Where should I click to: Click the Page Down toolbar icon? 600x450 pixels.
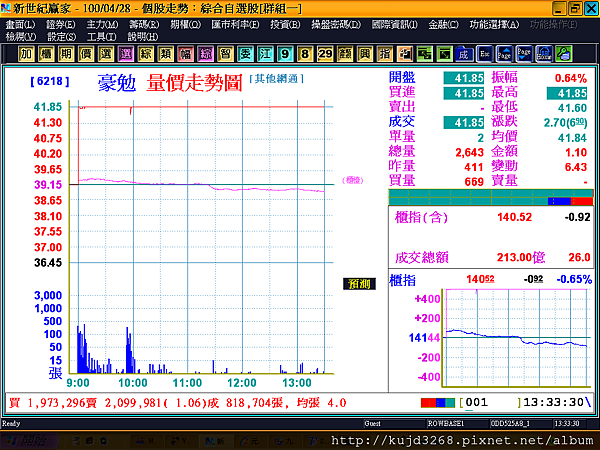tap(524, 54)
